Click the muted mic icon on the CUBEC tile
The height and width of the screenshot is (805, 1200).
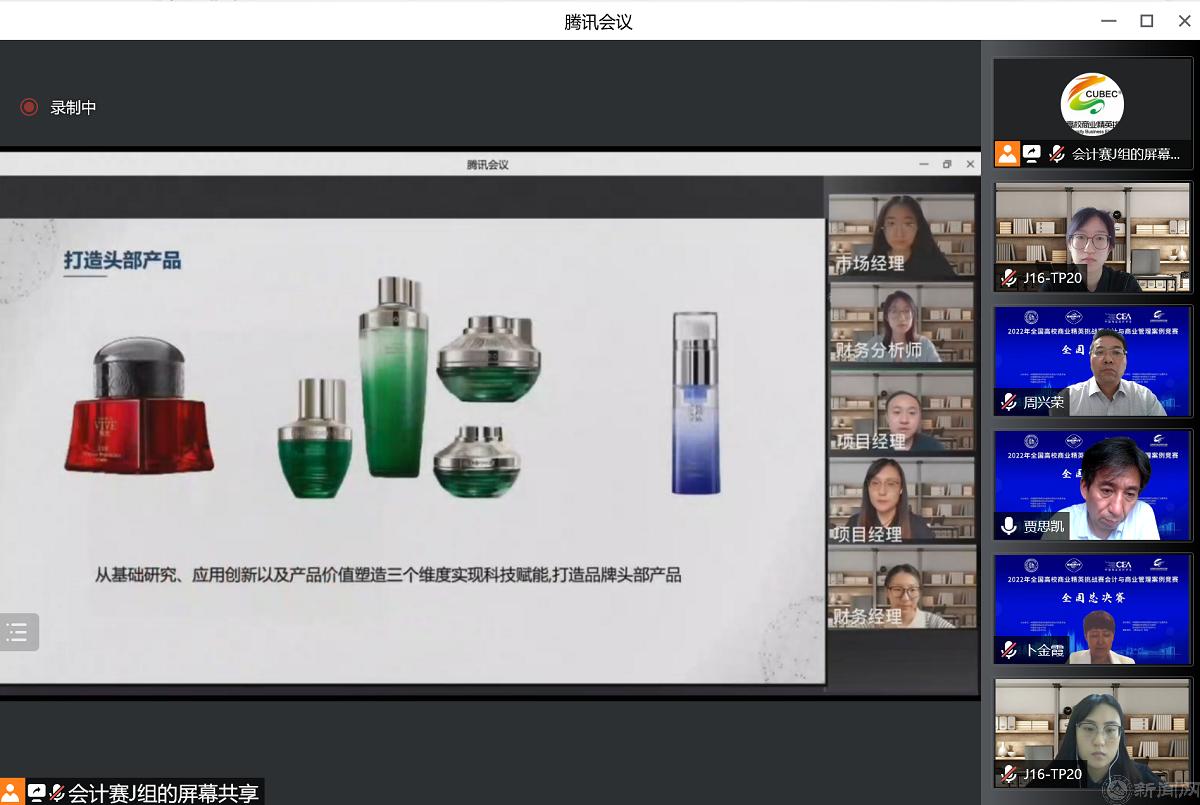pyautogui.click(x=1056, y=154)
